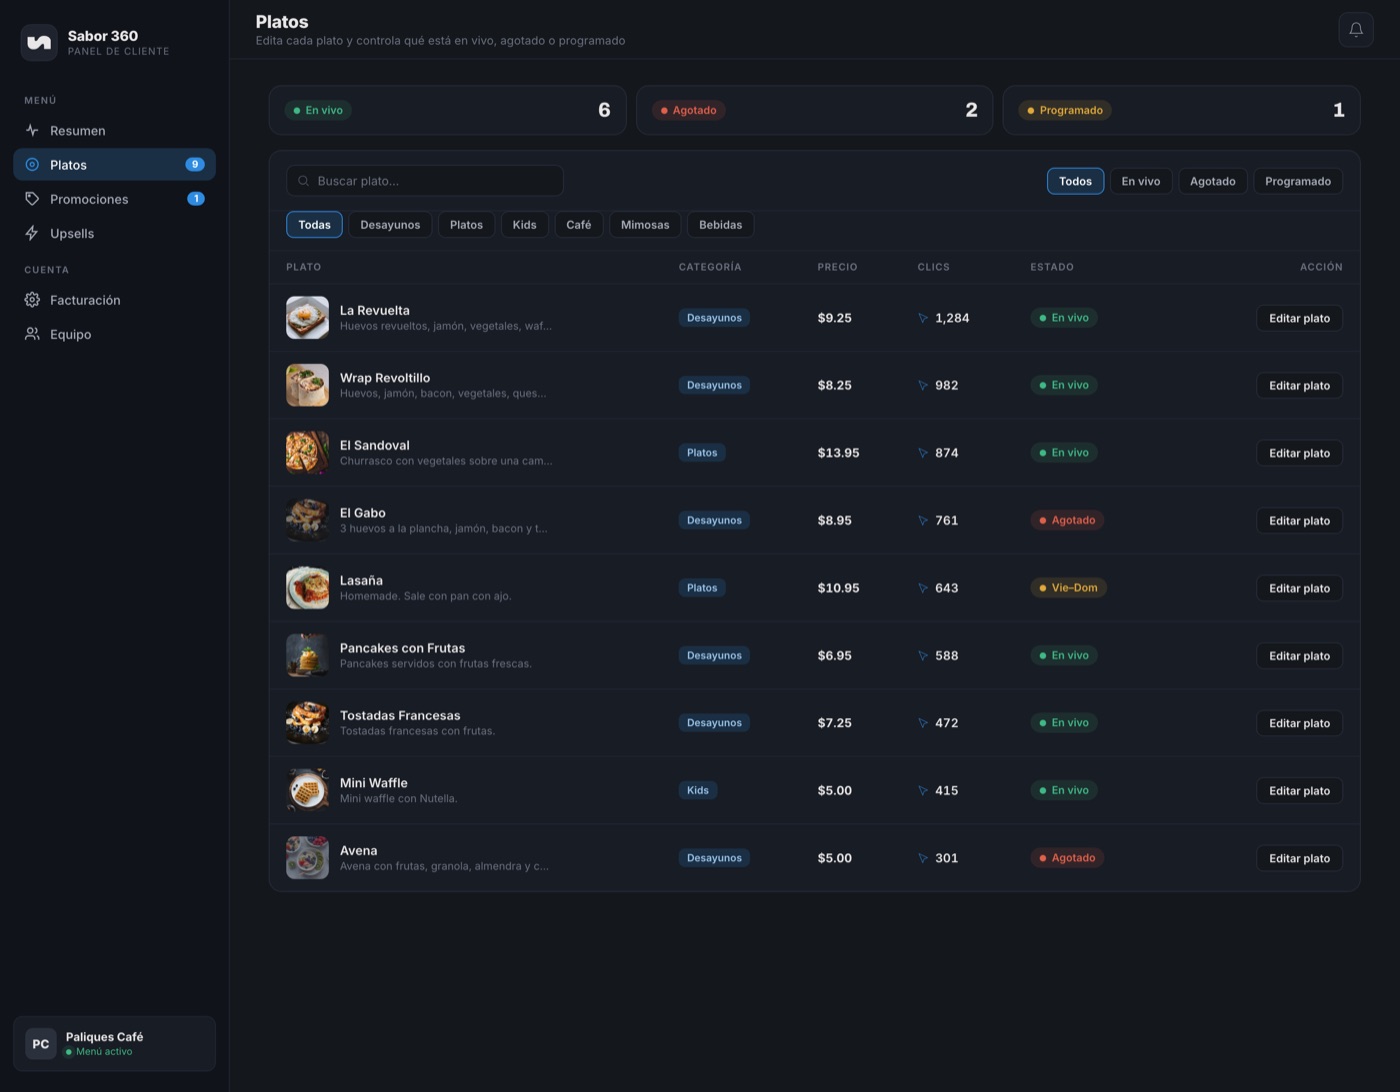Click the search magnifier icon
The height and width of the screenshot is (1092, 1400).
tap(303, 181)
